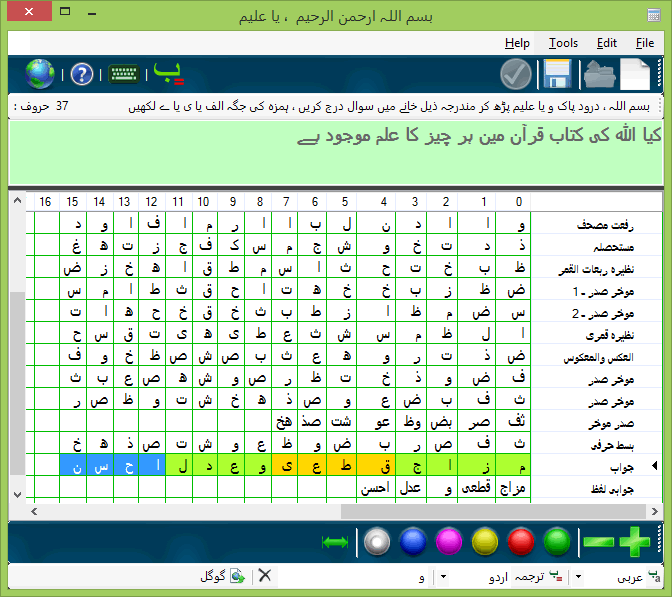
Task: Select the نظیرہ قمری row label
Action: click(x=609, y=336)
